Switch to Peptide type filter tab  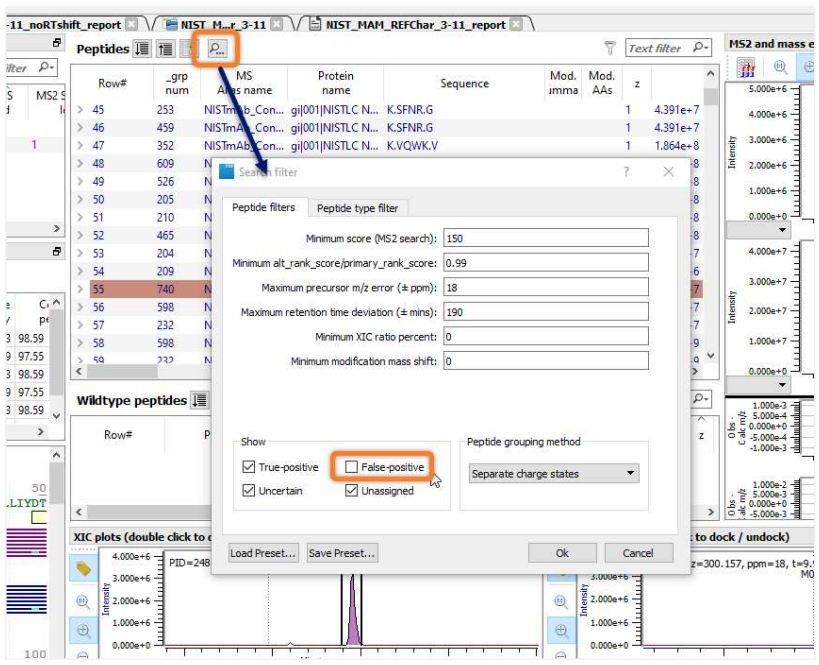coord(357,208)
